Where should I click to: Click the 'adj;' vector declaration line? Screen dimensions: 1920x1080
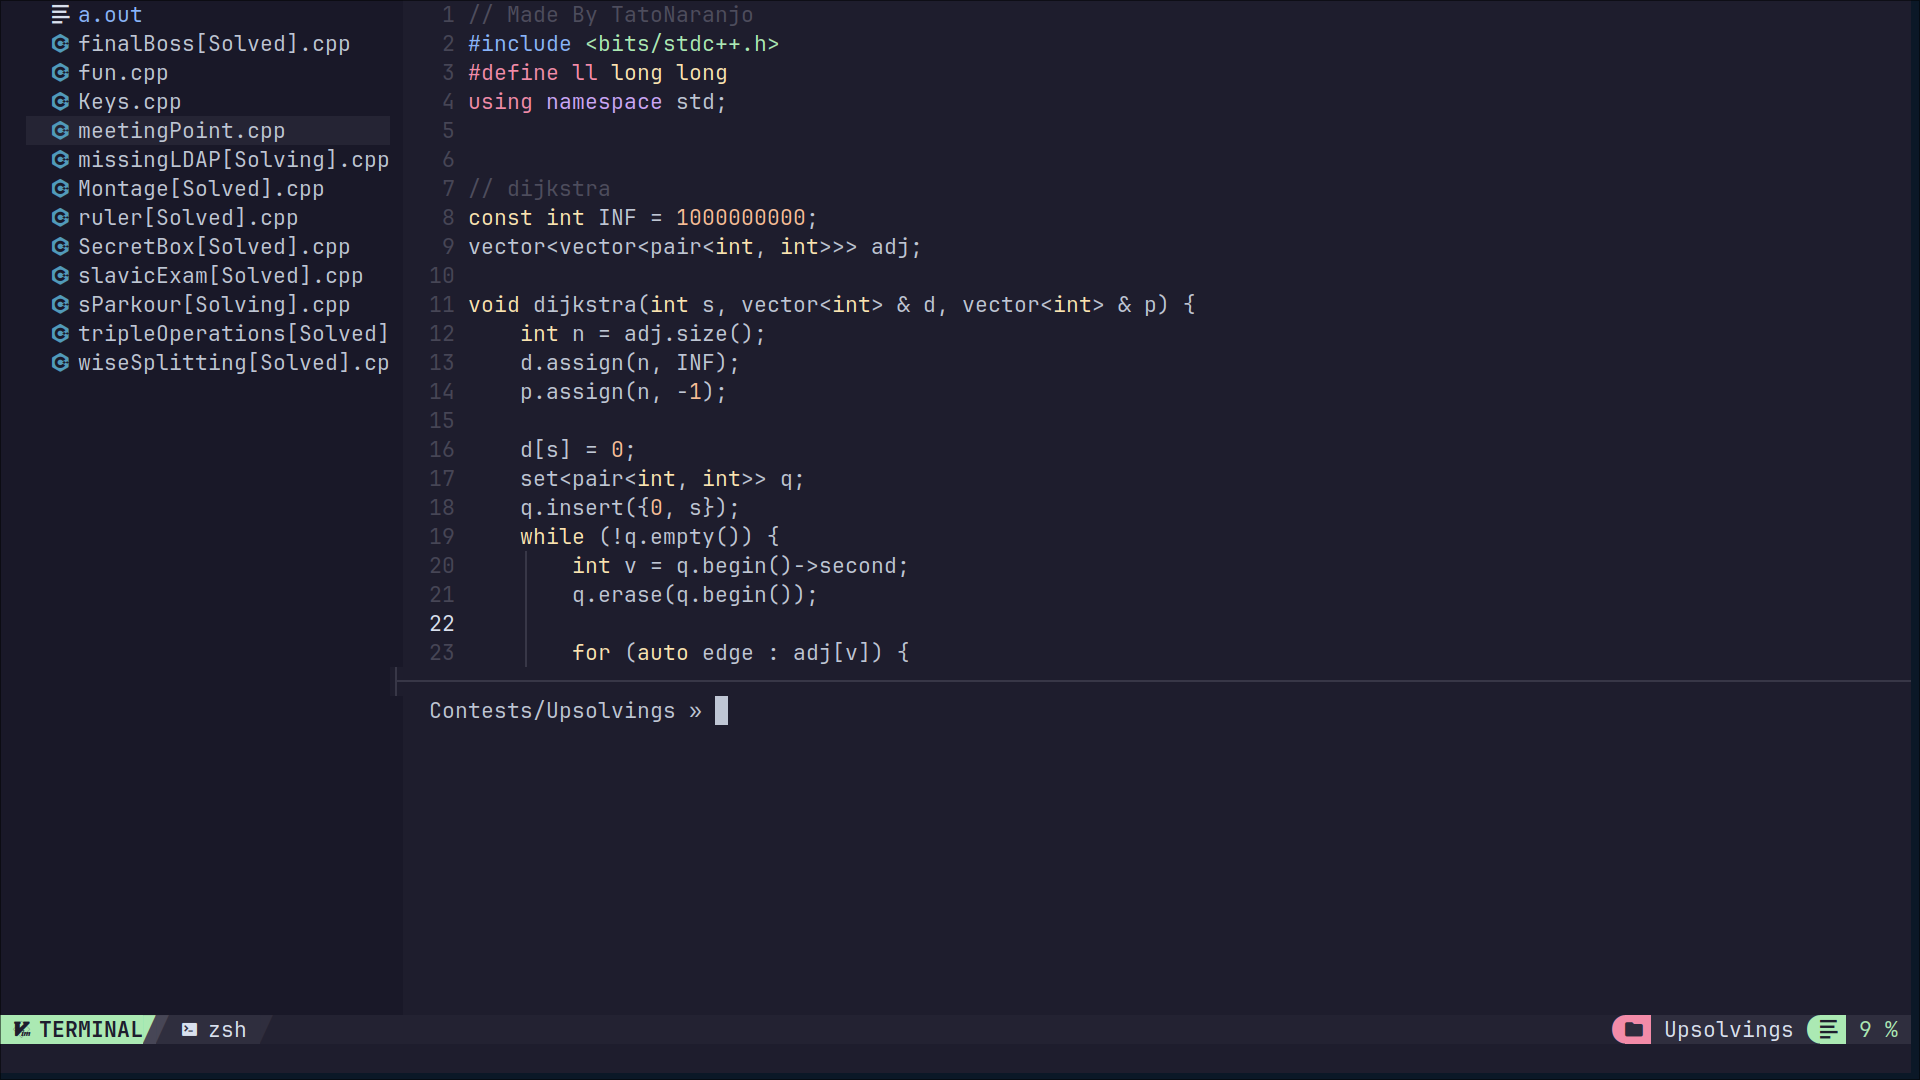pos(694,247)
